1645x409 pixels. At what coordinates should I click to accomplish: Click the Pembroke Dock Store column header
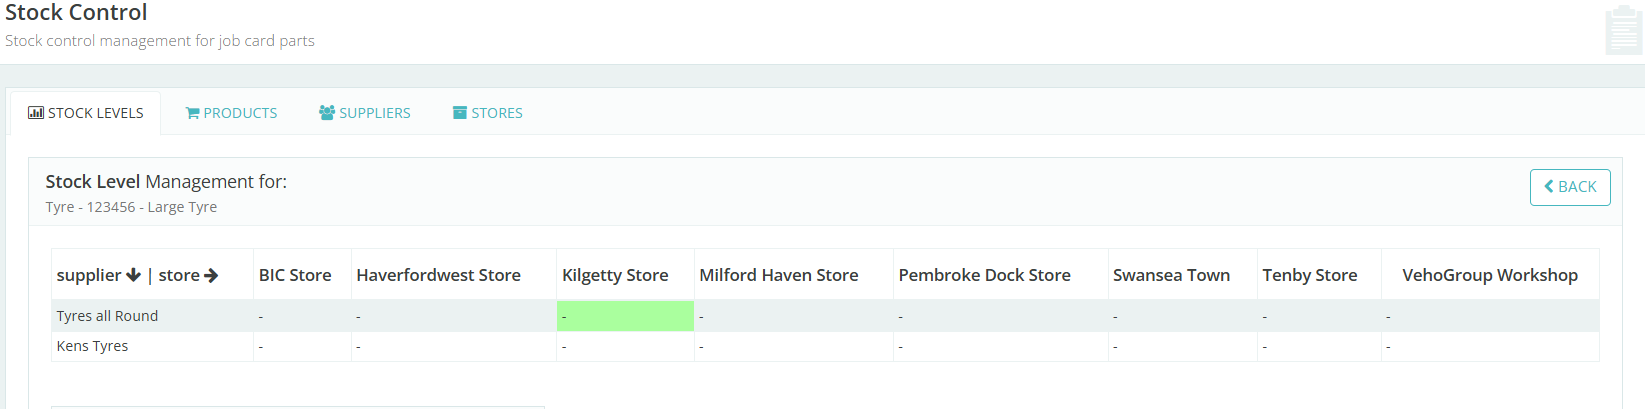(985, 275)
